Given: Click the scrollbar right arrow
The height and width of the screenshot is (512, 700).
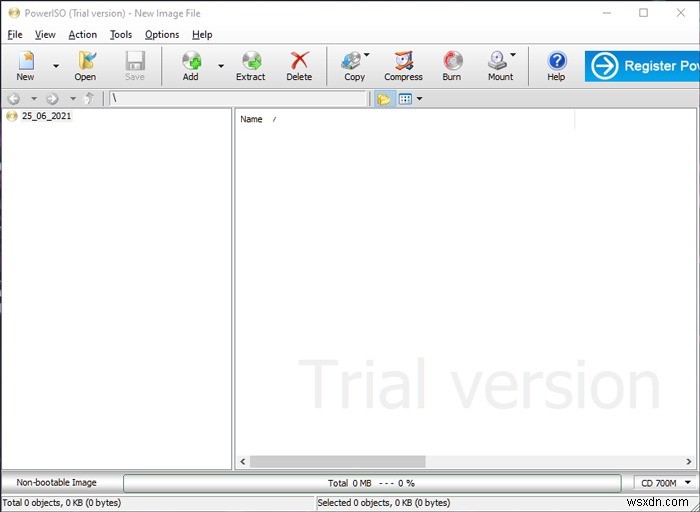Looking at the screenshot, I should 688,462.
